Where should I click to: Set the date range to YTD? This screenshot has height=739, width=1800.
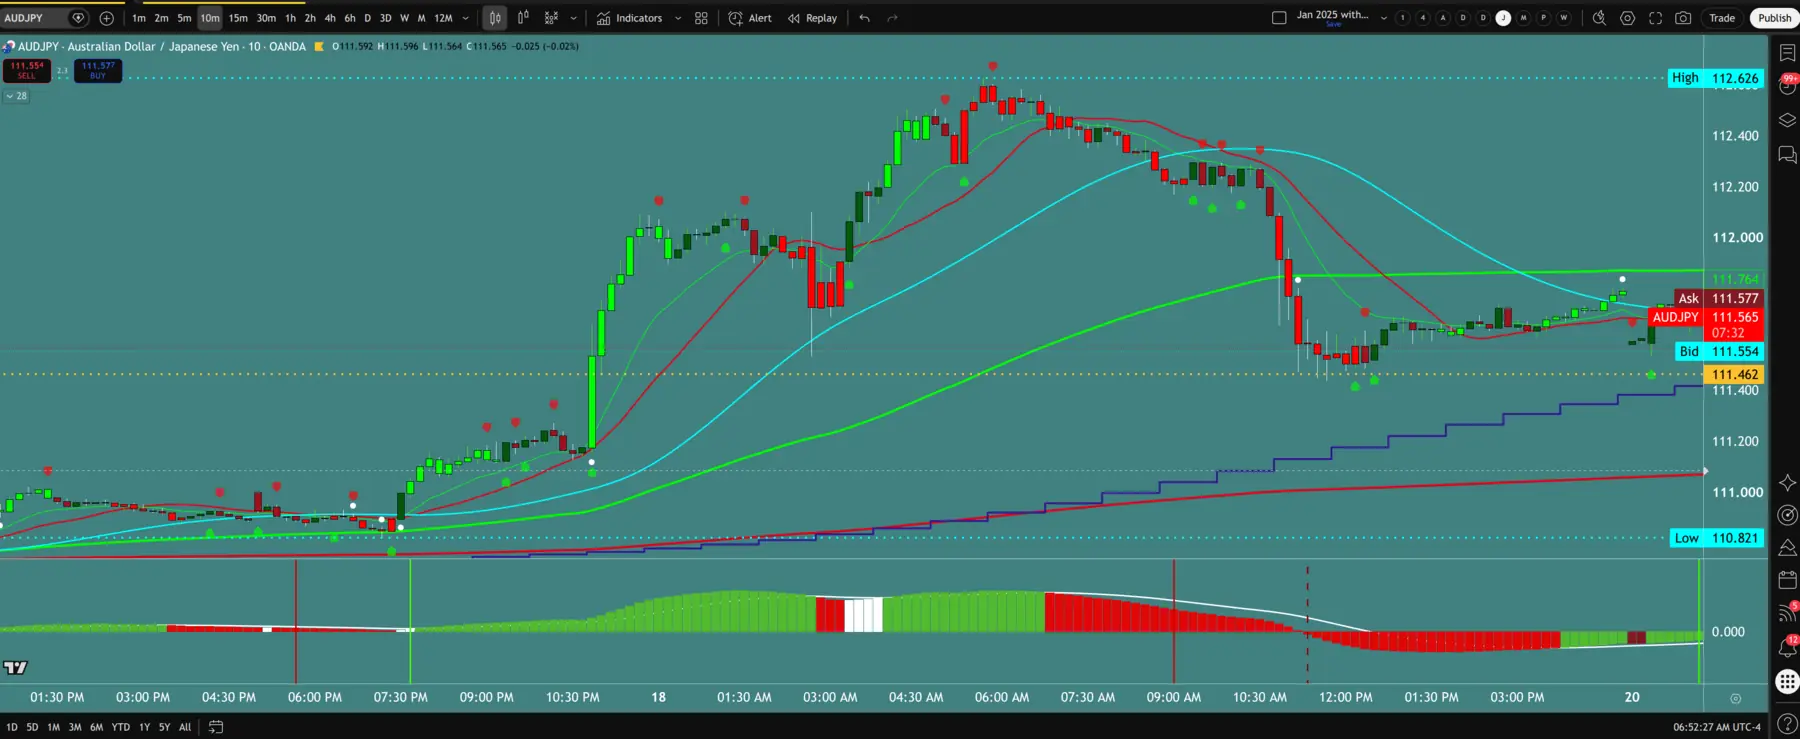(121, 727)
